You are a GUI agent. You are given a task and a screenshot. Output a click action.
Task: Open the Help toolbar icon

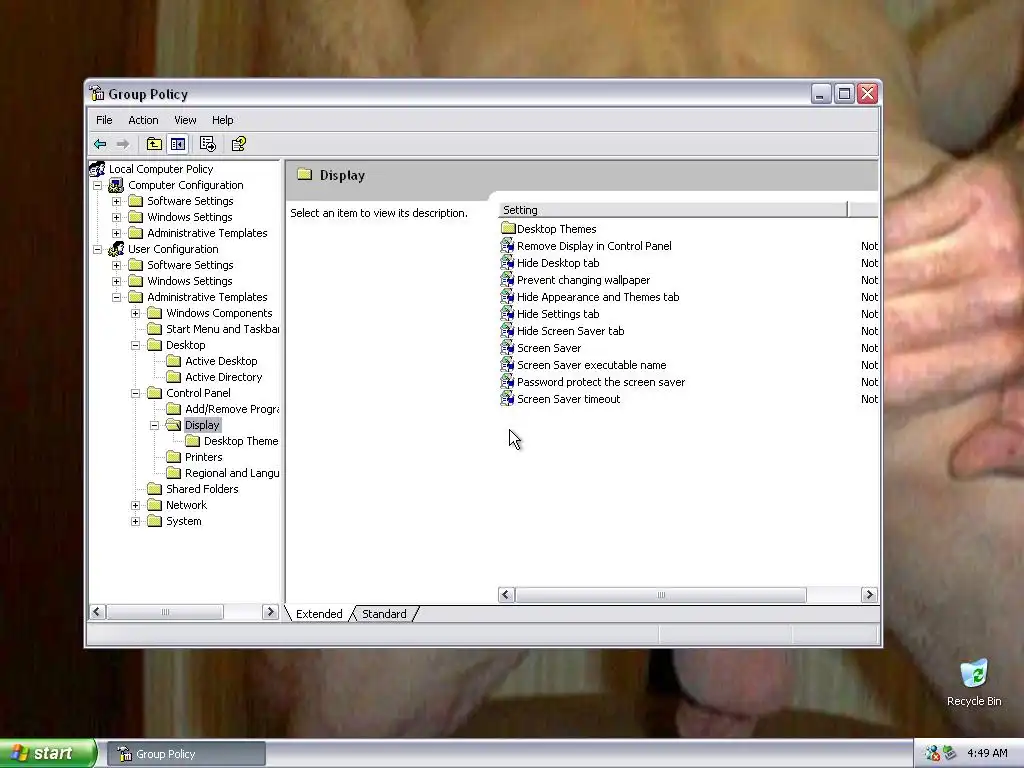click(239, 144)
